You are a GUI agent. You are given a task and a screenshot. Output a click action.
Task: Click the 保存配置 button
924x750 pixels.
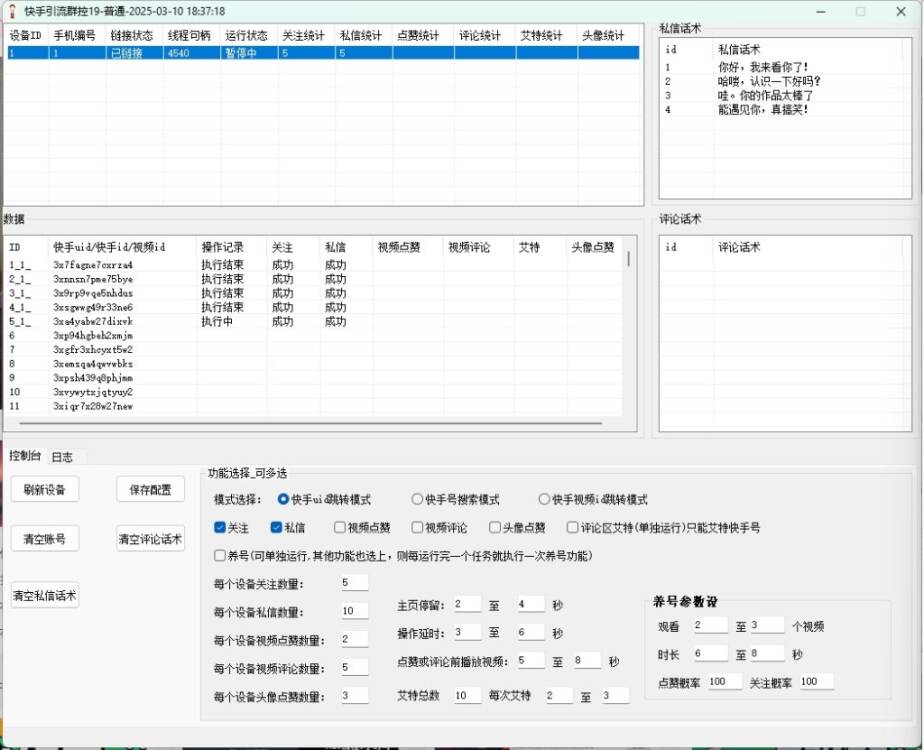click(151, 489)
